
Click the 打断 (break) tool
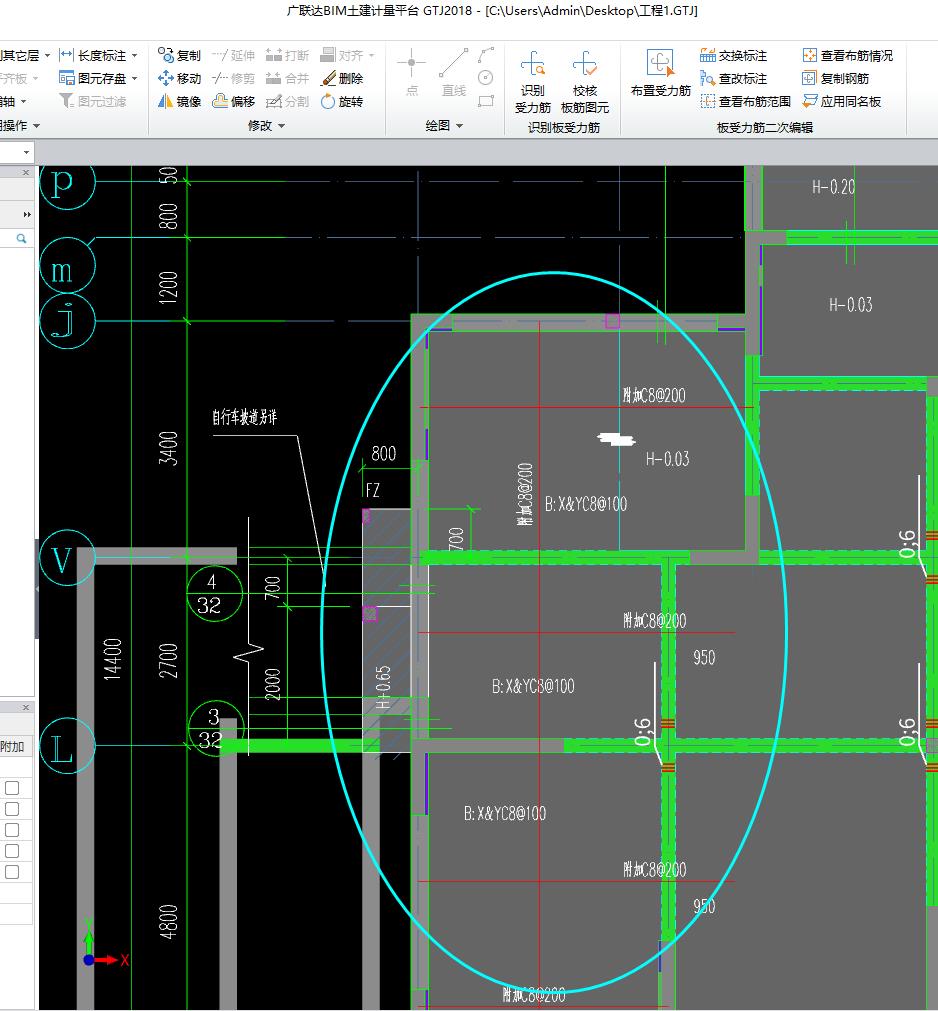pos(288,55)
